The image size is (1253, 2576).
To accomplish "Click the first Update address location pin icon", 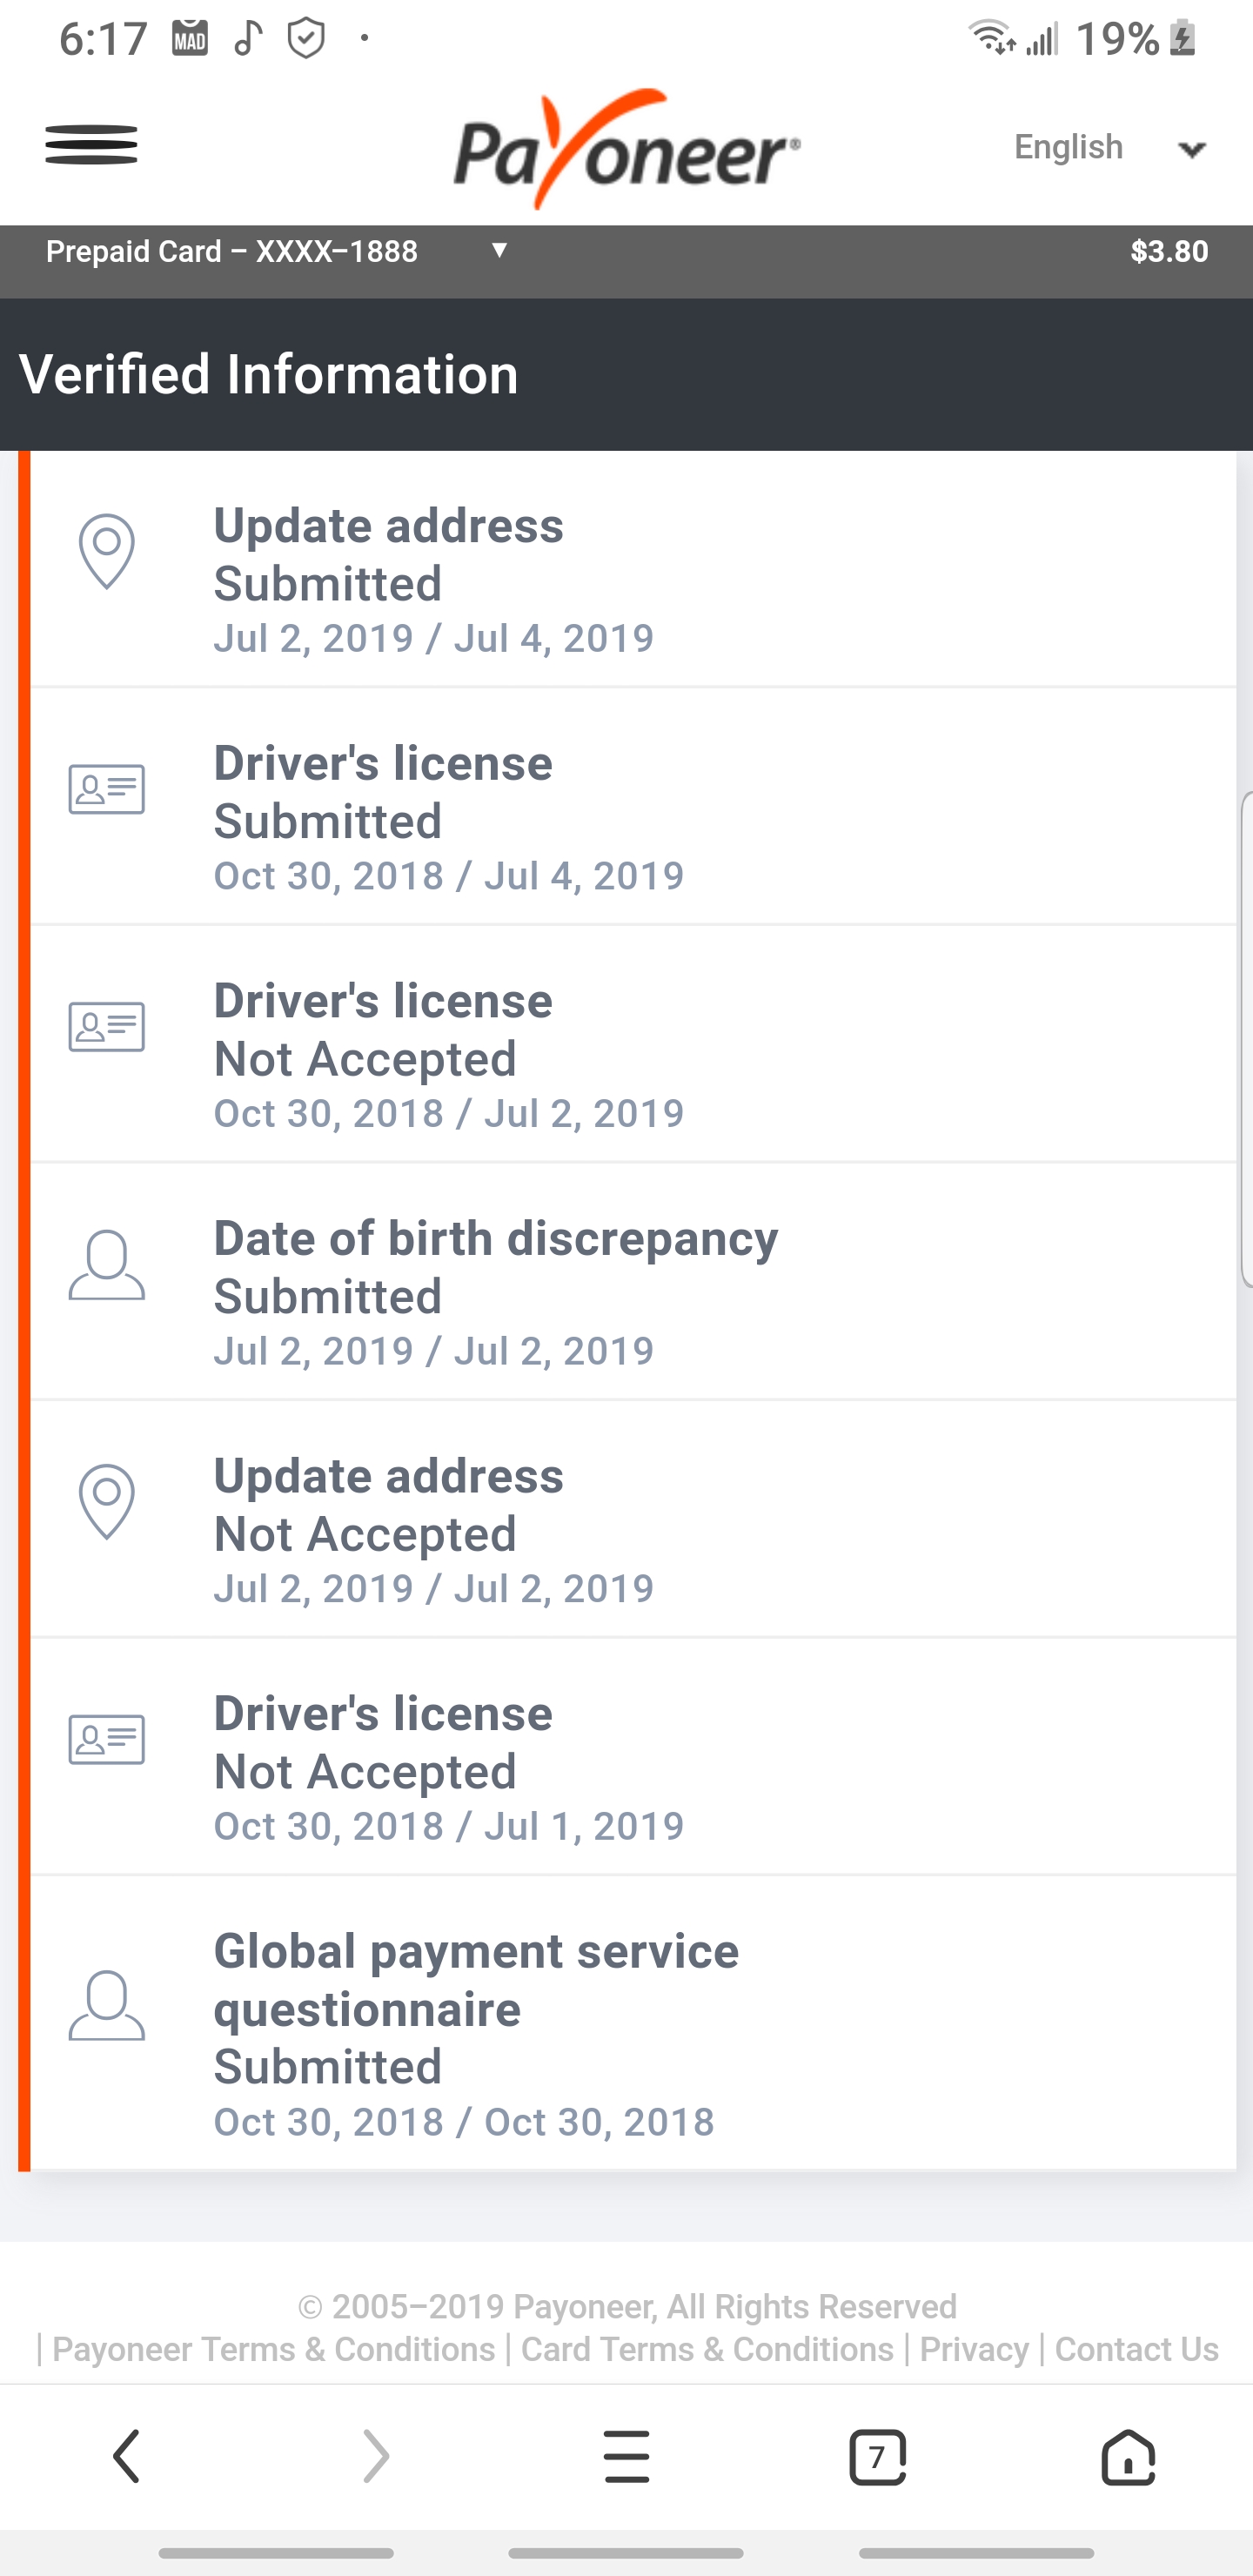I will pos(107,551).
